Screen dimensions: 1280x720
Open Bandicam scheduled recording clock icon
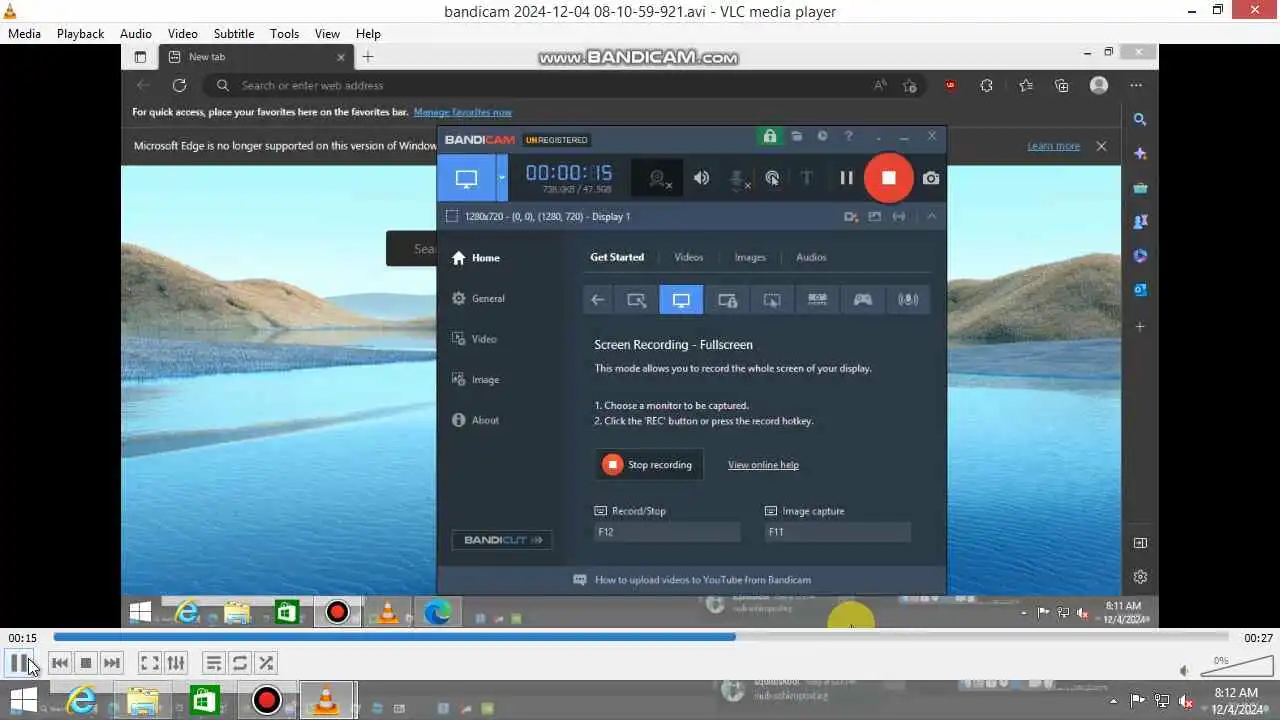pos(822,136)
